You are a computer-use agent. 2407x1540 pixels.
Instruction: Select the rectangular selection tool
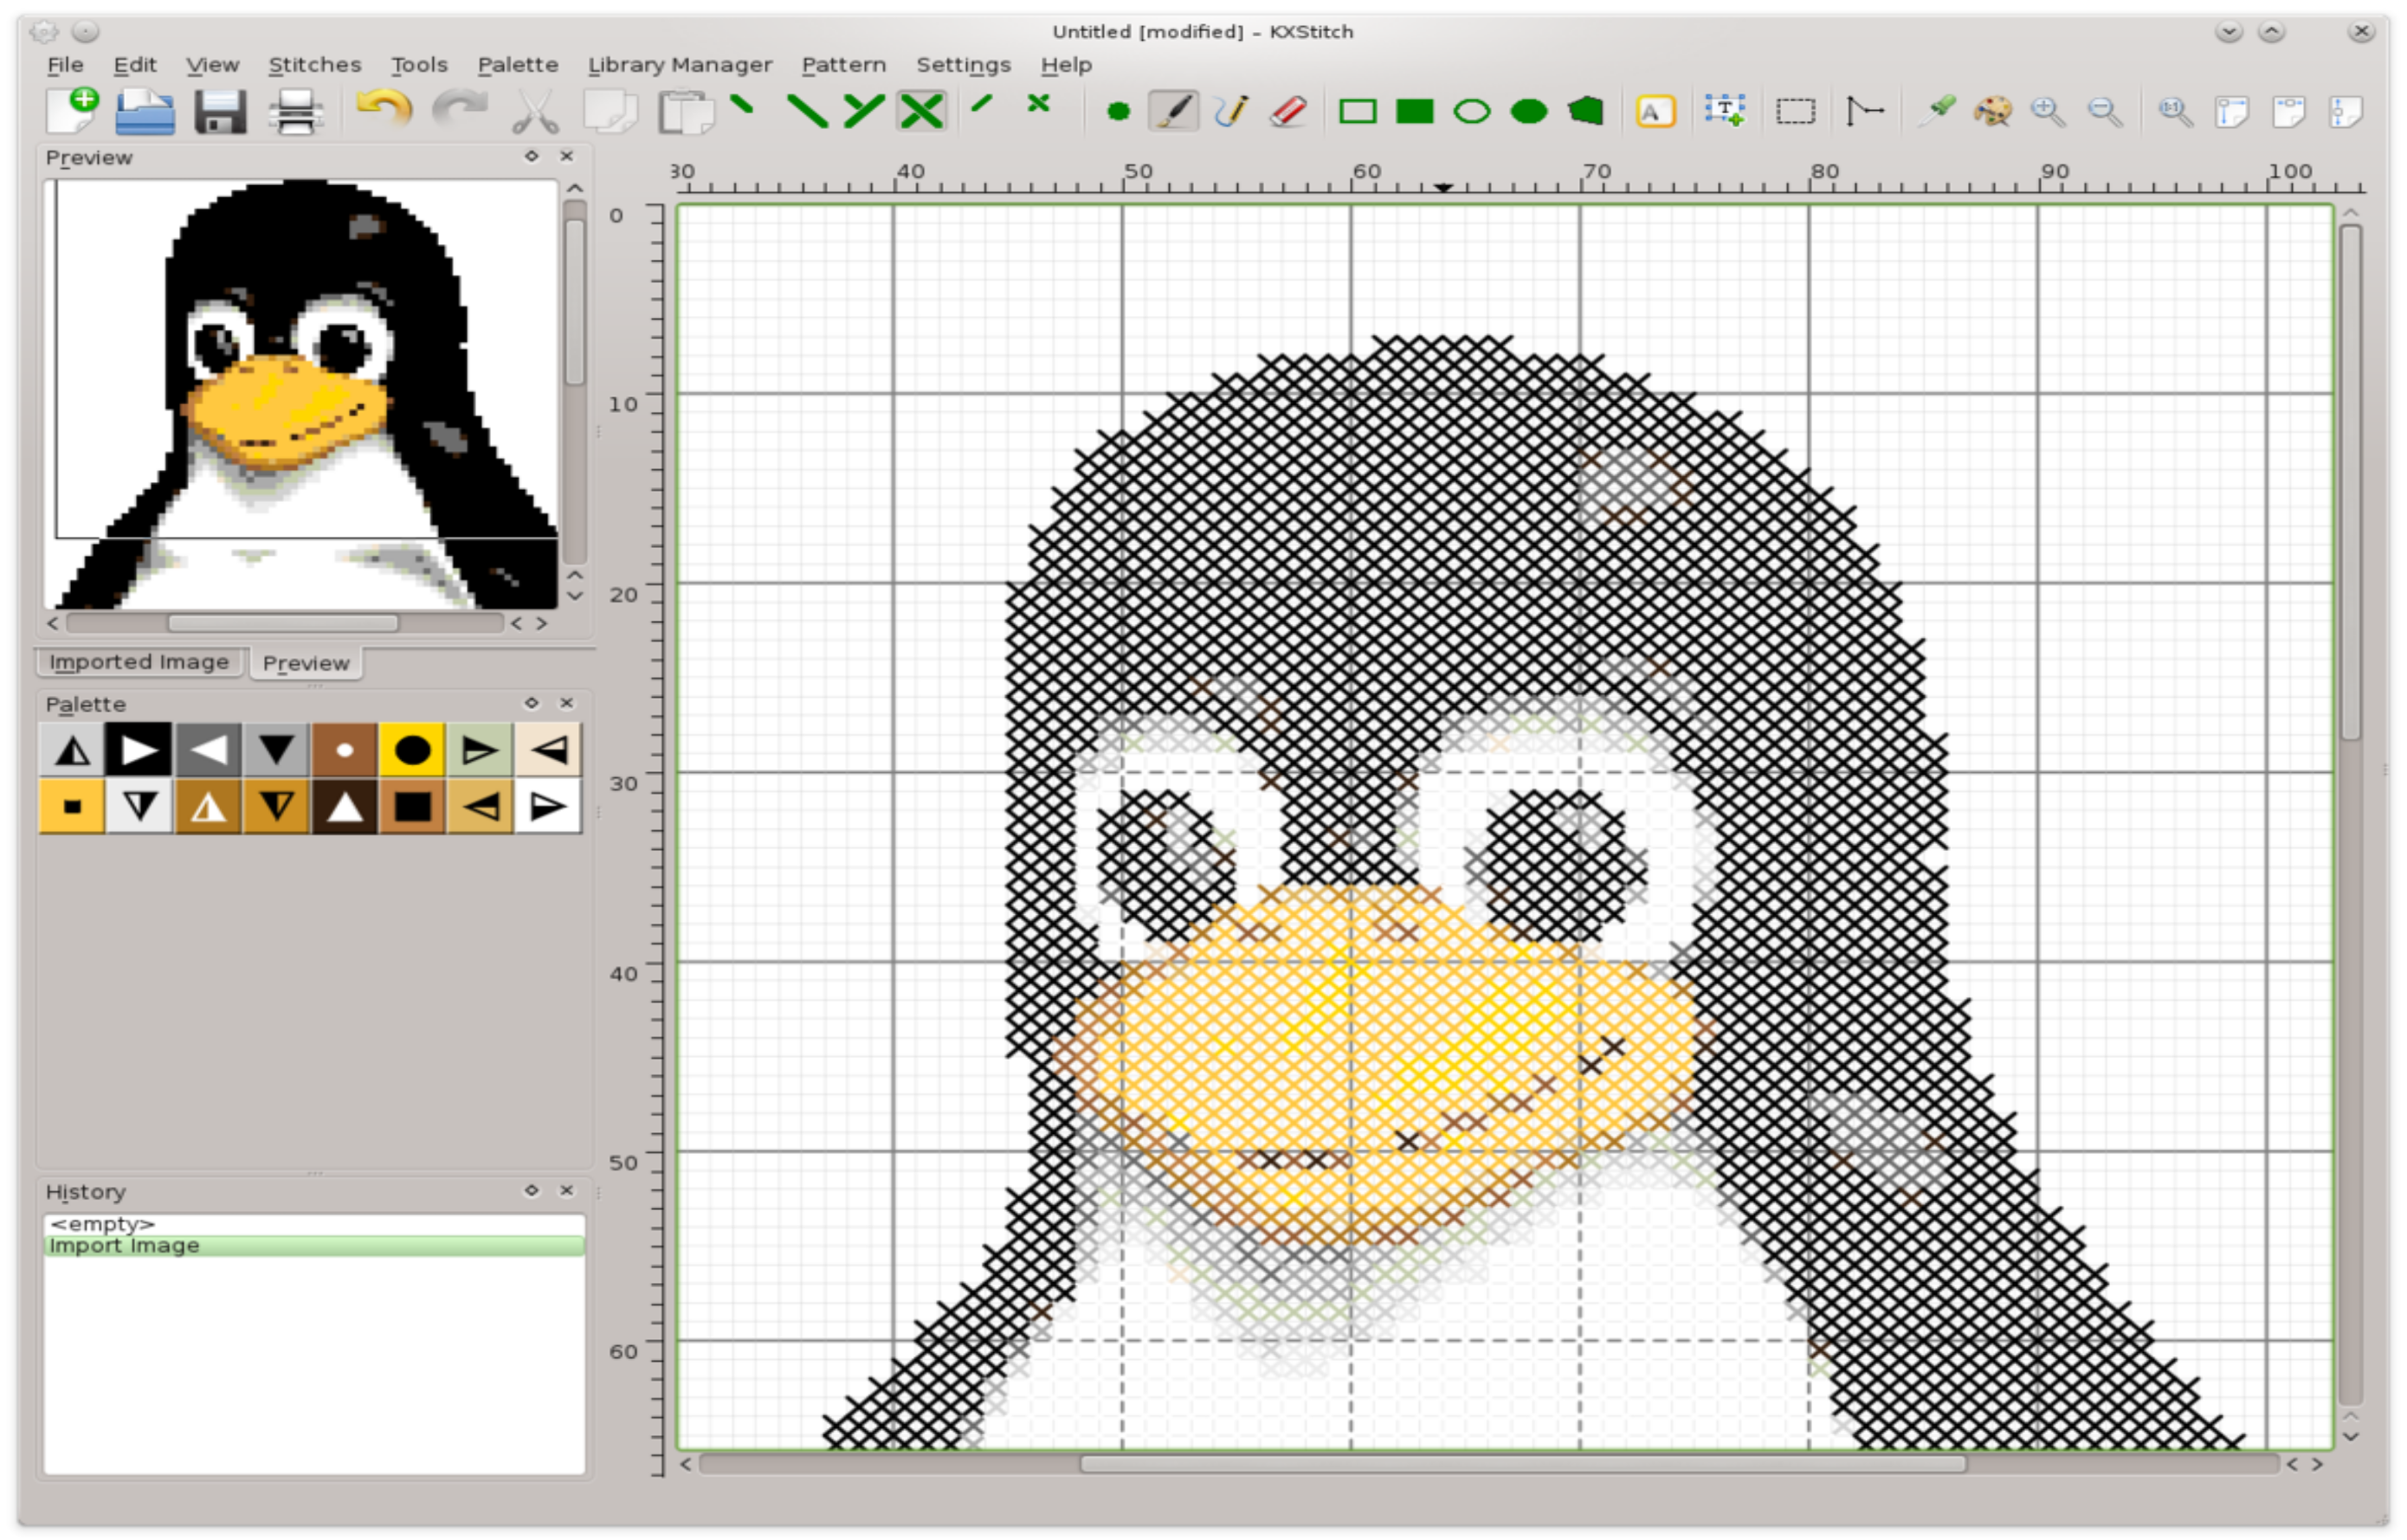tap(1796, 111)
